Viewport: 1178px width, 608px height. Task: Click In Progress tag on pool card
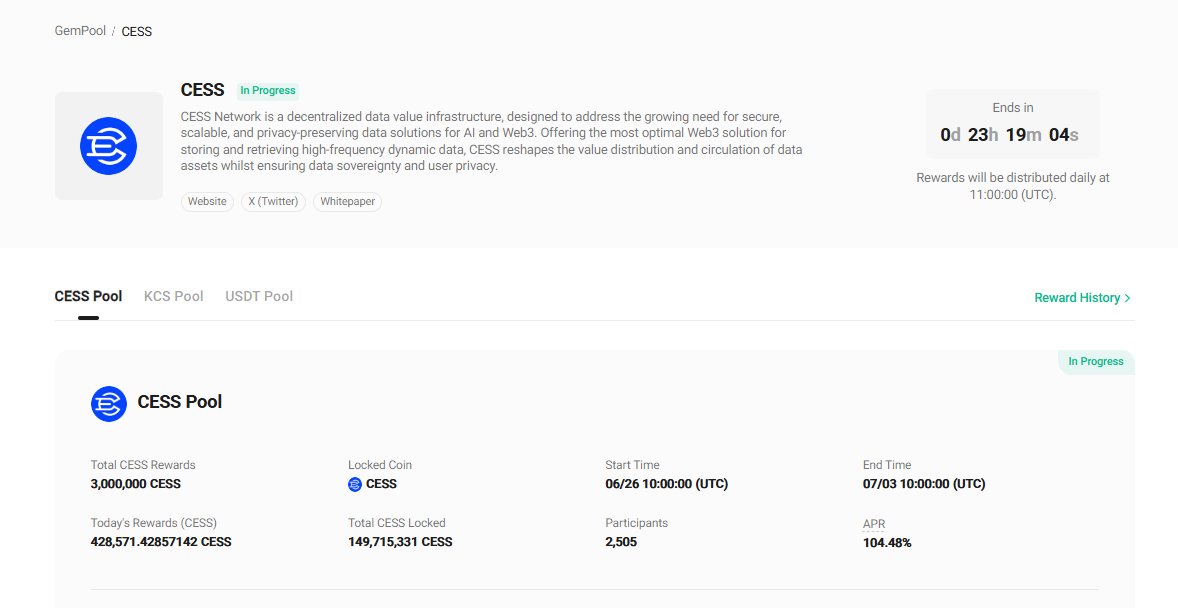pos(1096,361)
